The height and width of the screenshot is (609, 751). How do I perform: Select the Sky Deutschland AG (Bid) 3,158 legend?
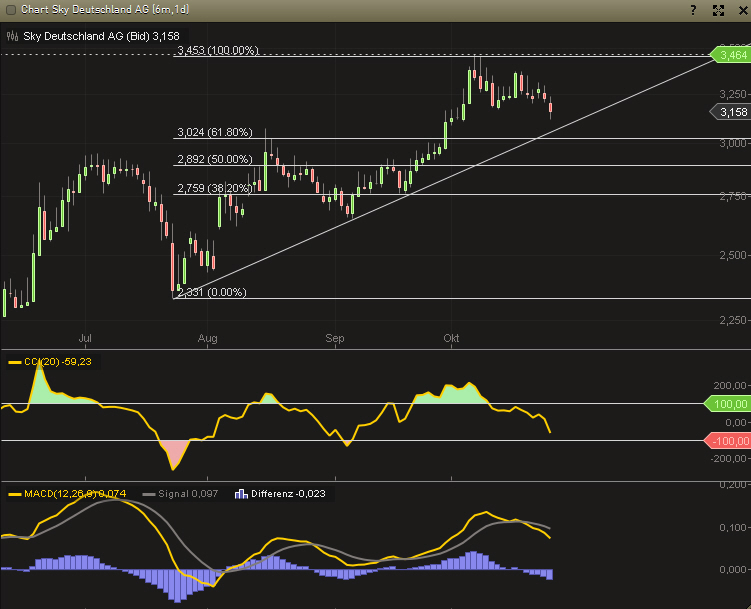[101, 36]
